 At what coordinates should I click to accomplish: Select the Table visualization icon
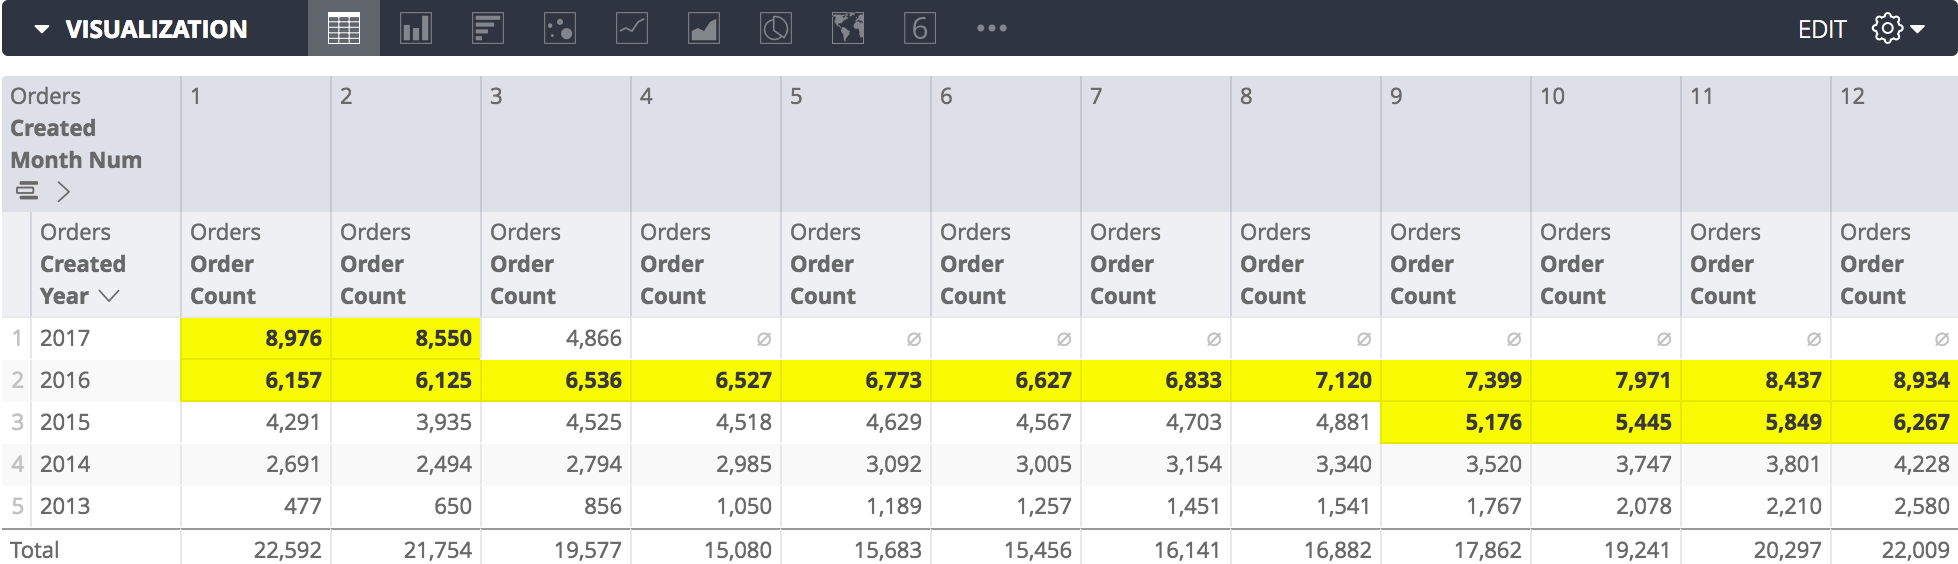[343, 28]
